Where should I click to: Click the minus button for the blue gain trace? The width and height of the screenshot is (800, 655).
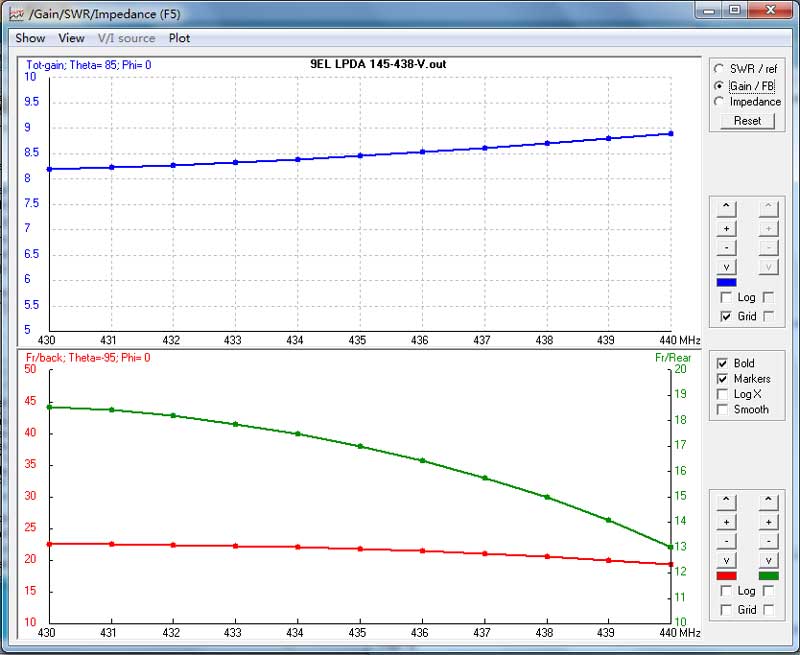pos(726,247)
